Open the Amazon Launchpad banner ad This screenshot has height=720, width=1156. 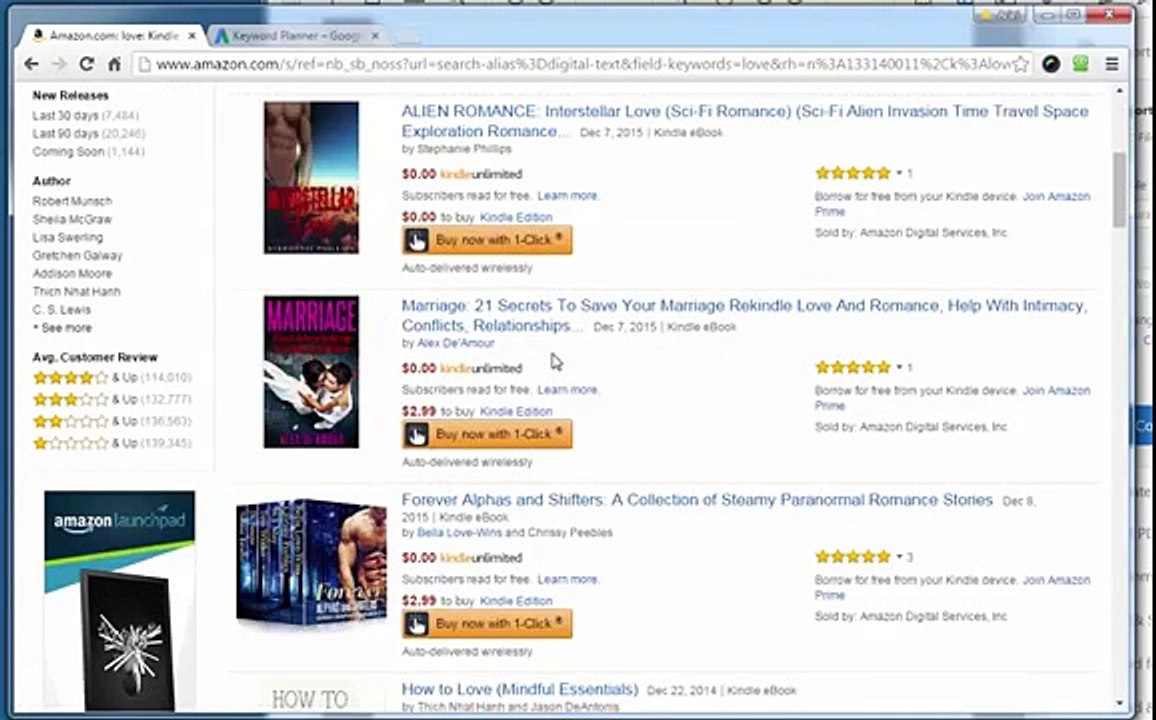[119, 601]
